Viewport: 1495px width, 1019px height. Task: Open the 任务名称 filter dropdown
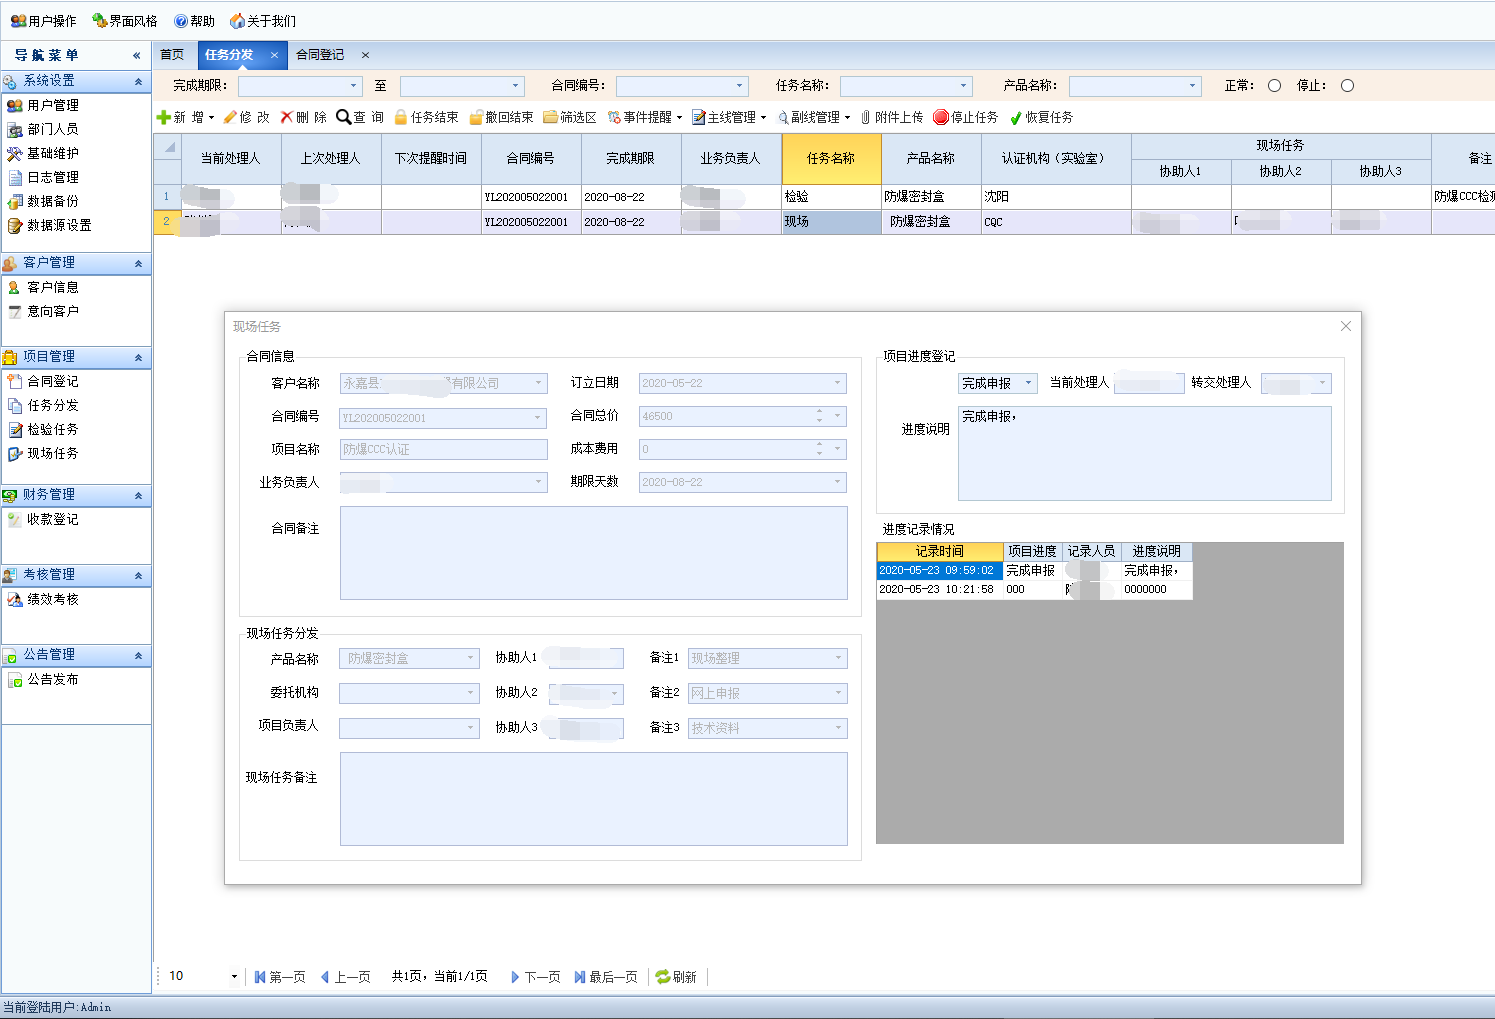(963, 86)
